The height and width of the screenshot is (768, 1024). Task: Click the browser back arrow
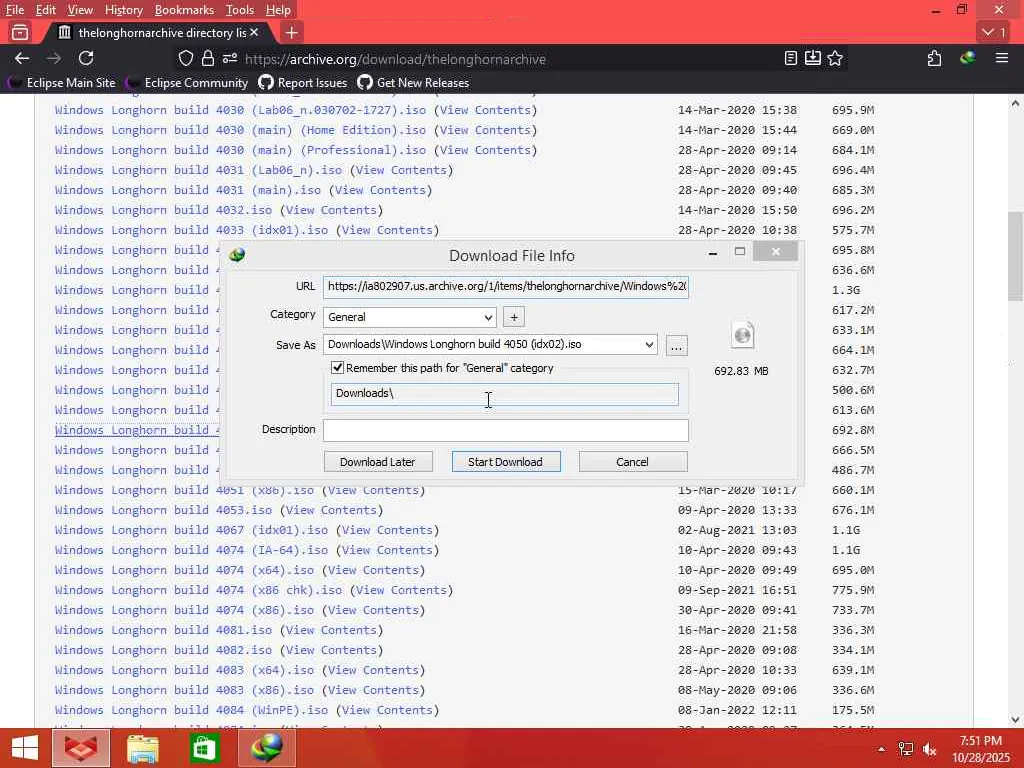[22, 59]
